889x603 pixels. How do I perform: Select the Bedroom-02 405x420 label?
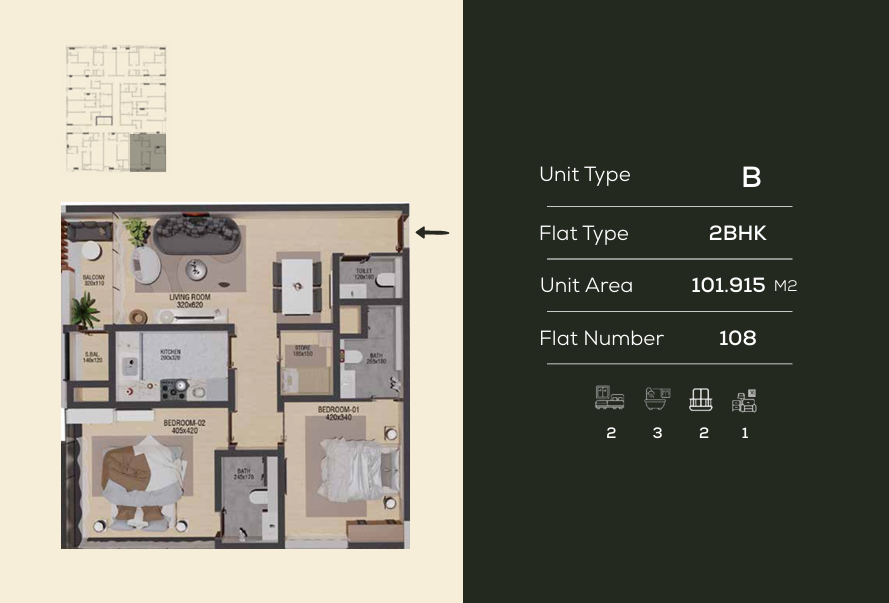coord(183,426)
